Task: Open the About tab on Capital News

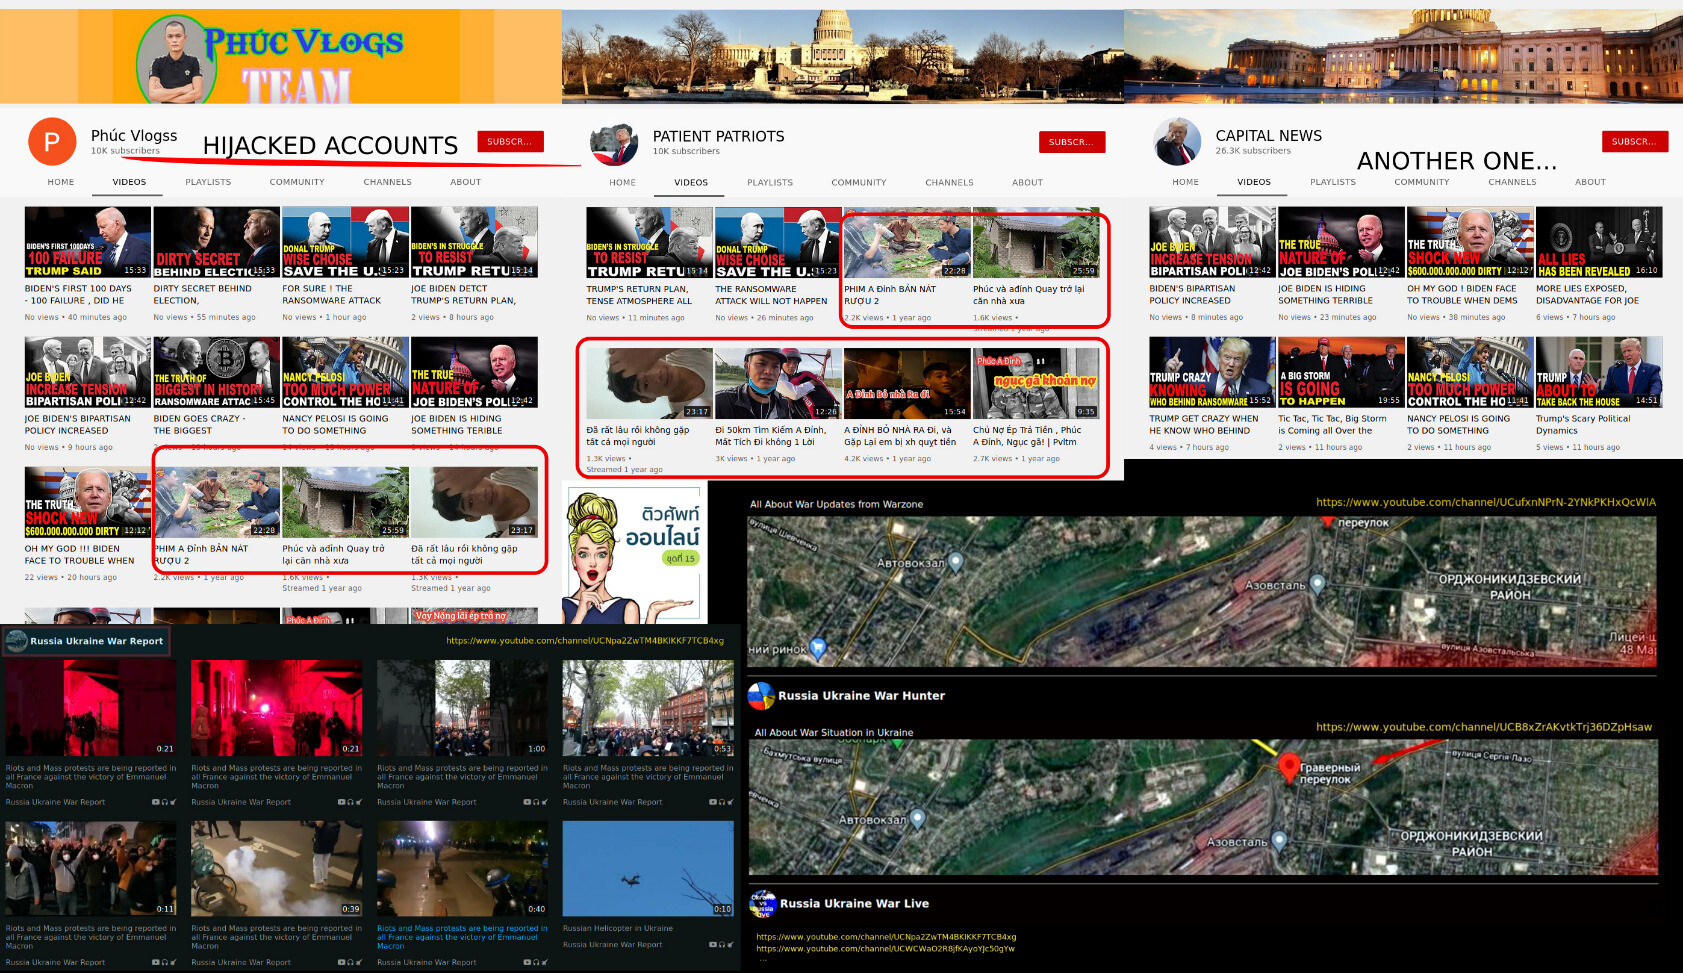Action: (x=1590, y=182)
